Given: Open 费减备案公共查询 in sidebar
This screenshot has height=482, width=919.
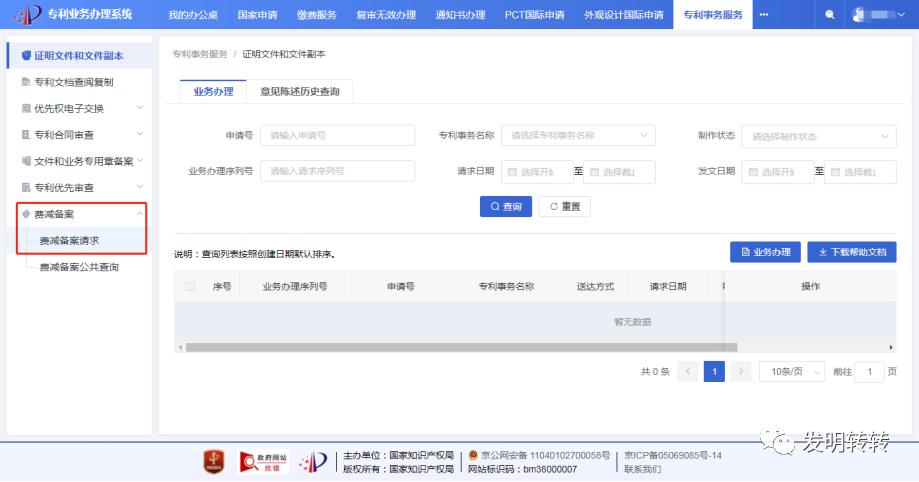Looking at the screenshot, I should [79, 267].
